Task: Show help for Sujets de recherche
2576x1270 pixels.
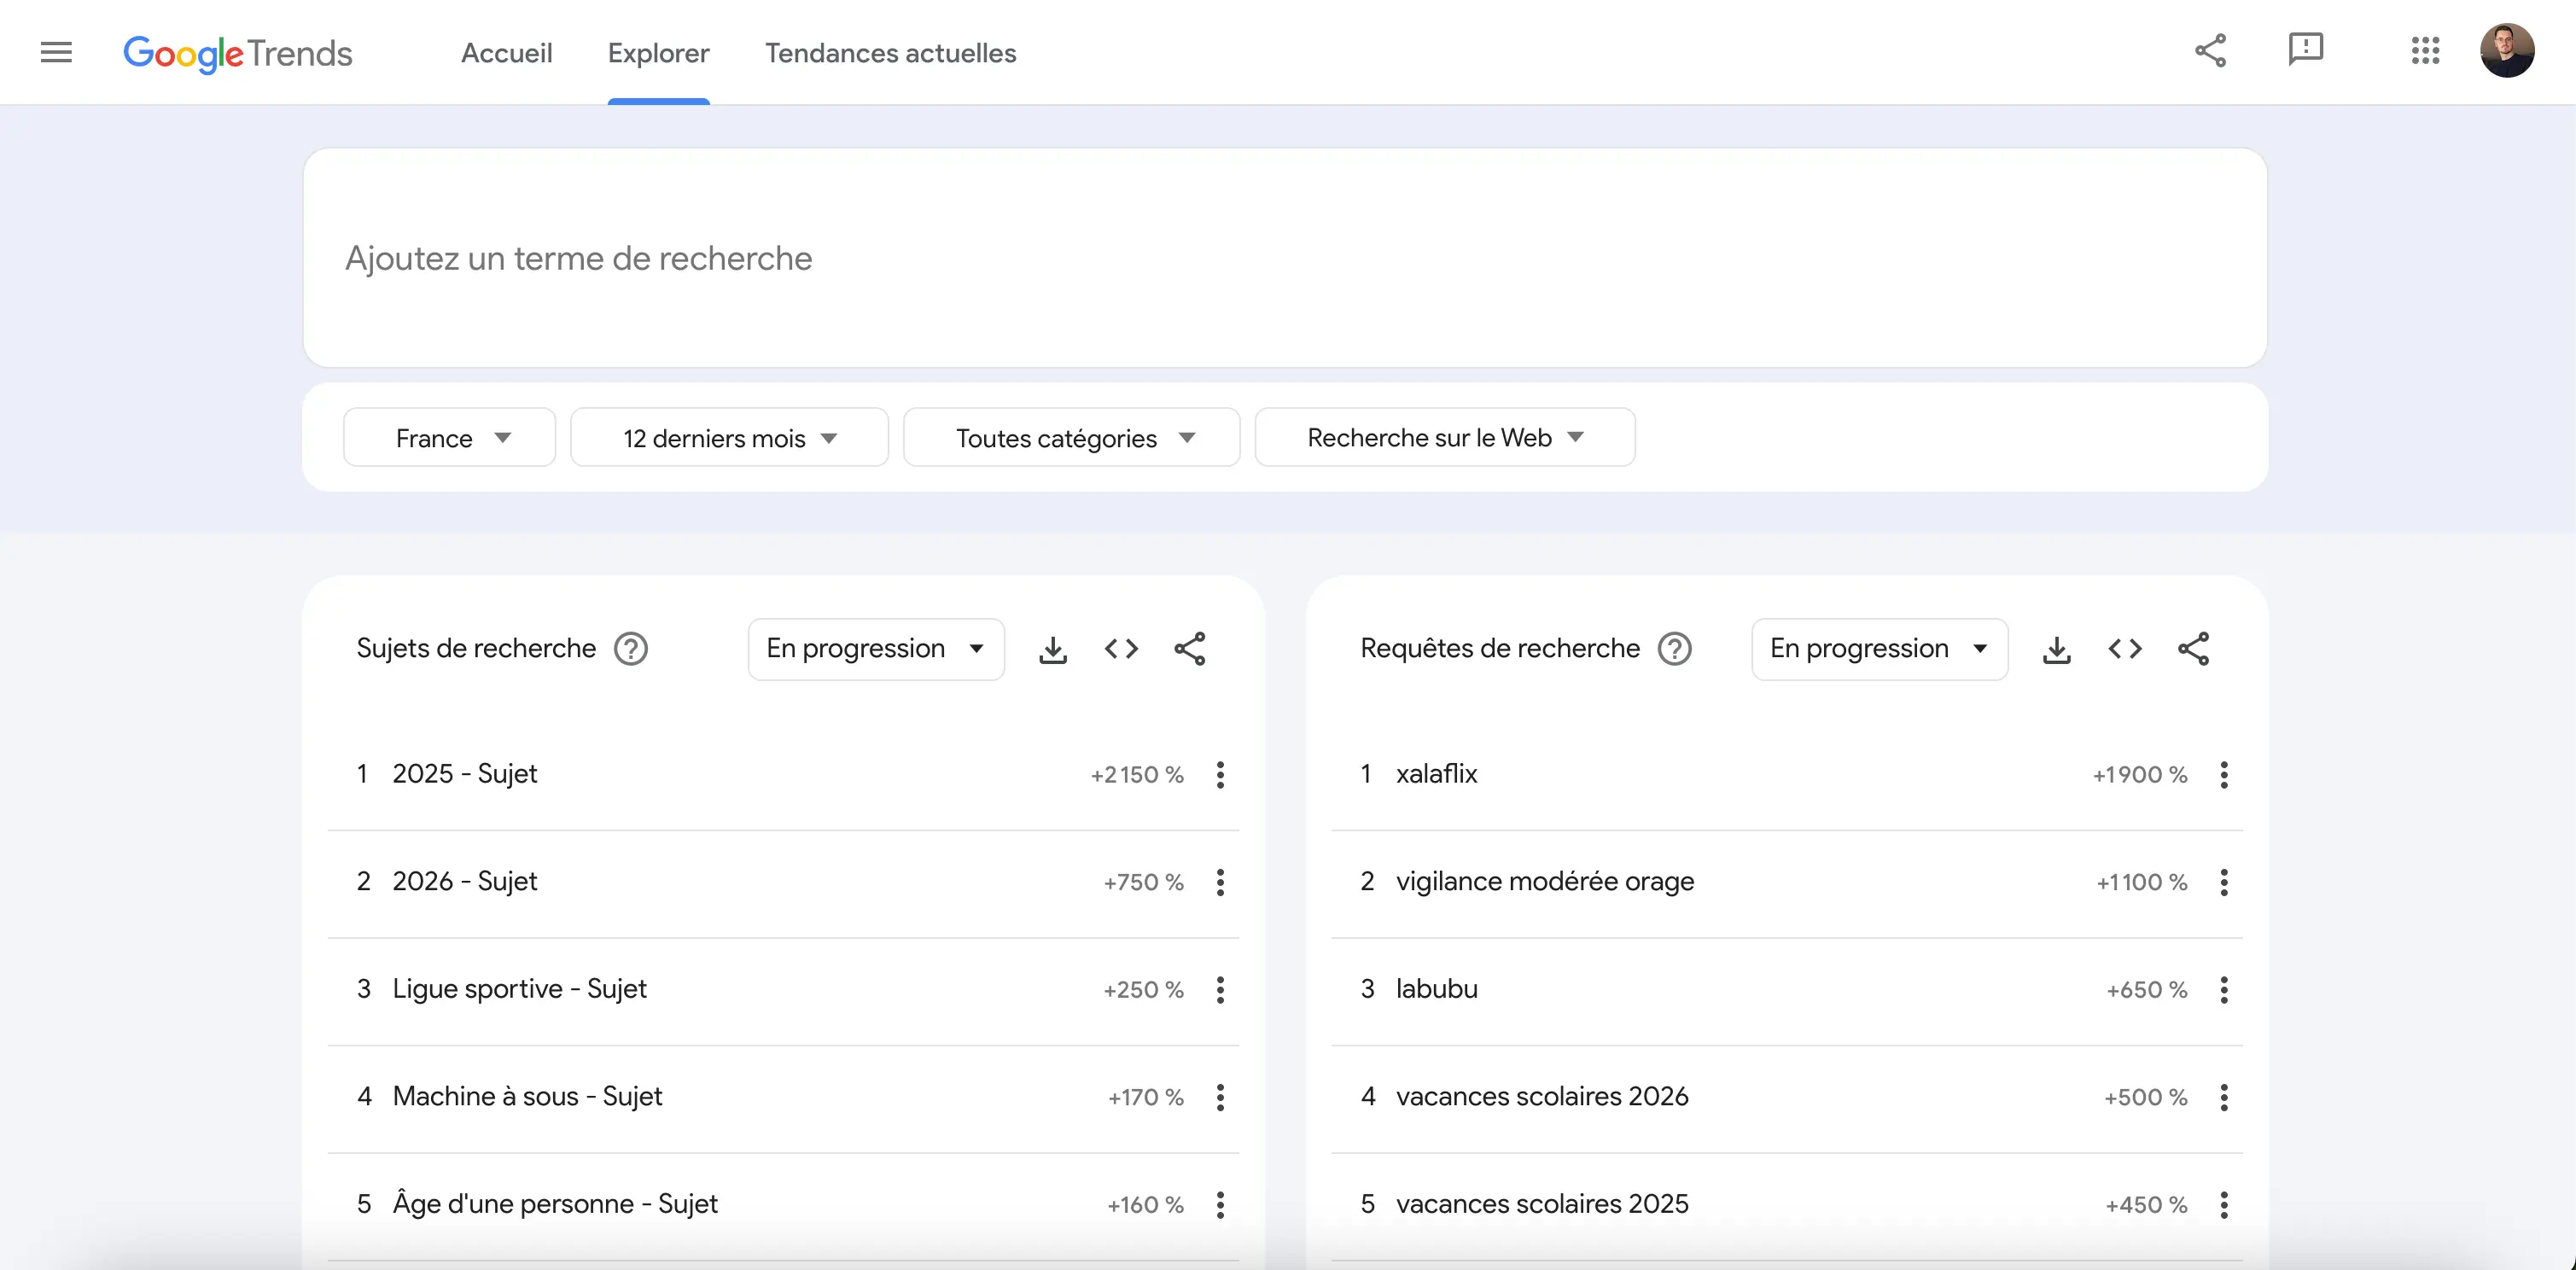Action: tap(630, 649)
